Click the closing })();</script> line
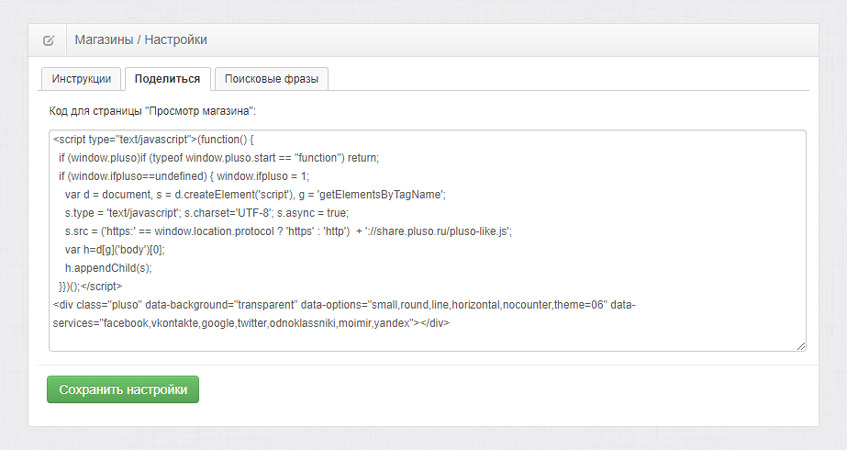This screenshot has width=847, height=450. (91, 286)
